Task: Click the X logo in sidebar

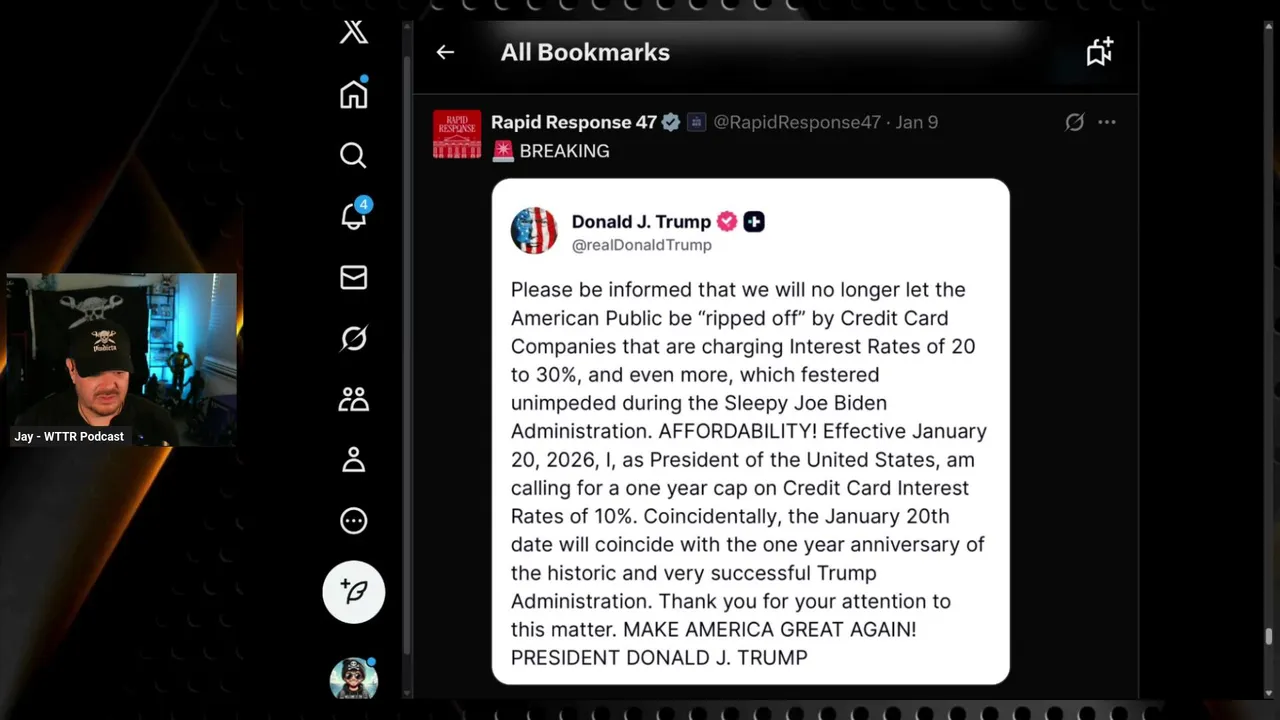Action: pyautogui.click(x=354, y=32)
